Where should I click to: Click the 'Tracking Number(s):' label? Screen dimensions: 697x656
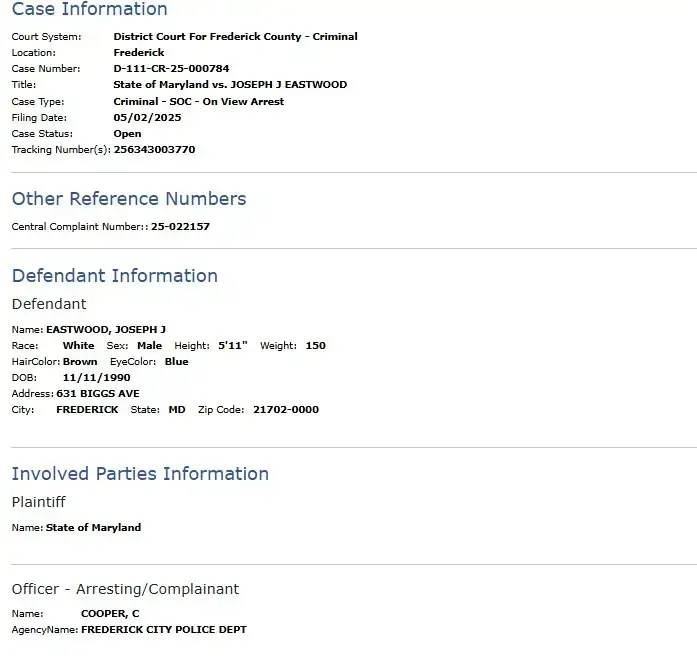[x=61, y=149]
